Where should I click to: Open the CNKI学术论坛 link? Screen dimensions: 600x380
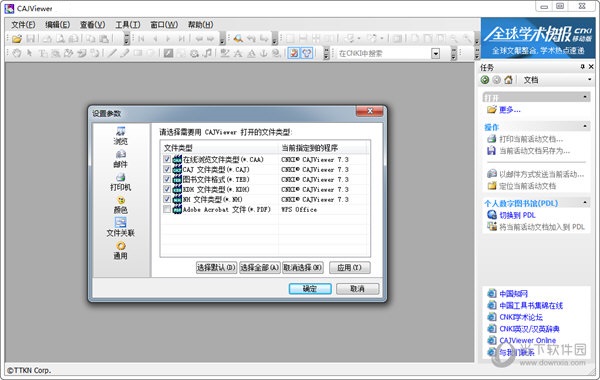tap(521, 317)
